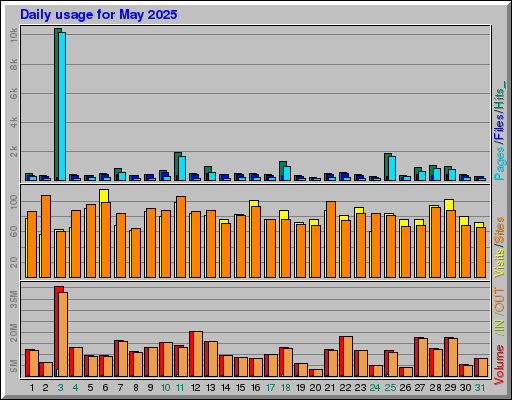Click the orange sites bar for day 21
The height and width of the screenshot is (400, 512).
(331, 239)
